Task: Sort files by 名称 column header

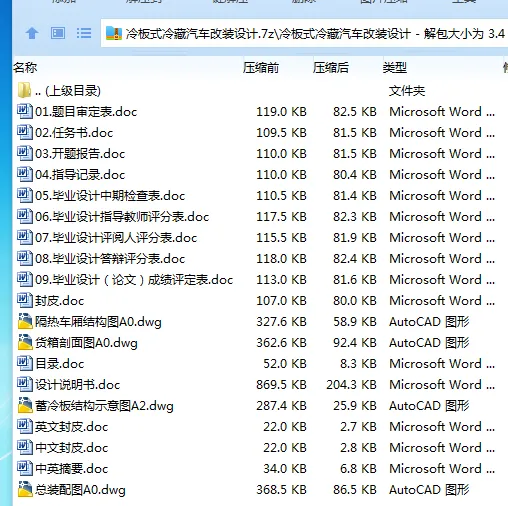Action: 25,68
